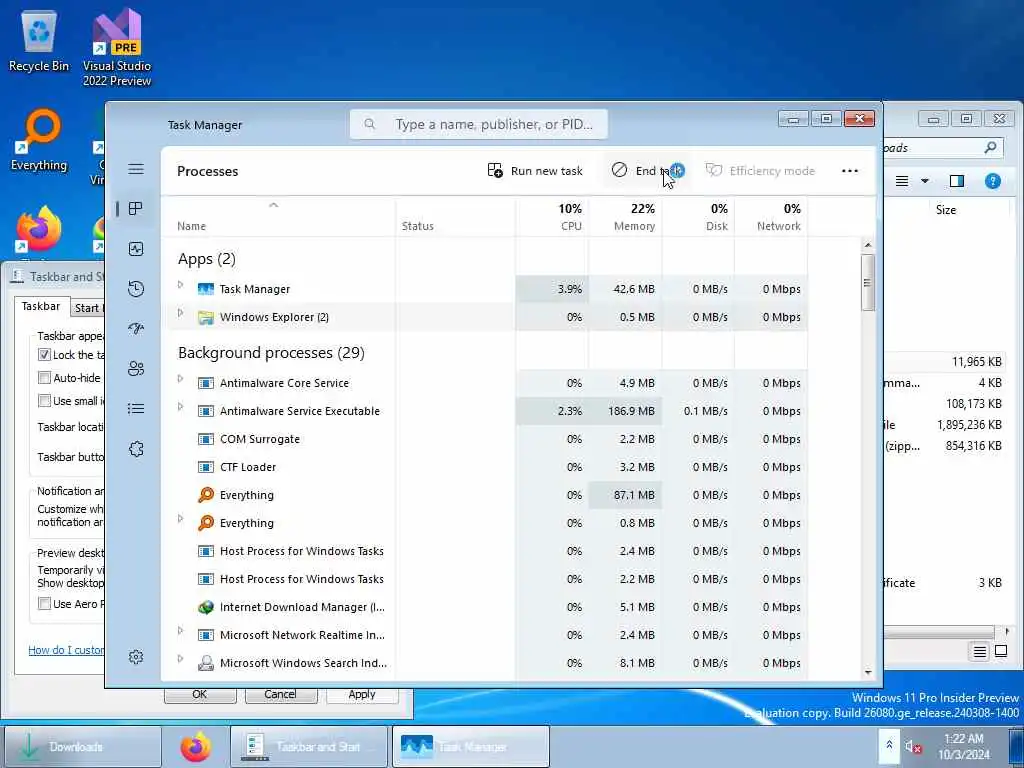The image size is (1024, 768).
Task: Switch Explorer to large icons view
Action: tap(1001, 652)
